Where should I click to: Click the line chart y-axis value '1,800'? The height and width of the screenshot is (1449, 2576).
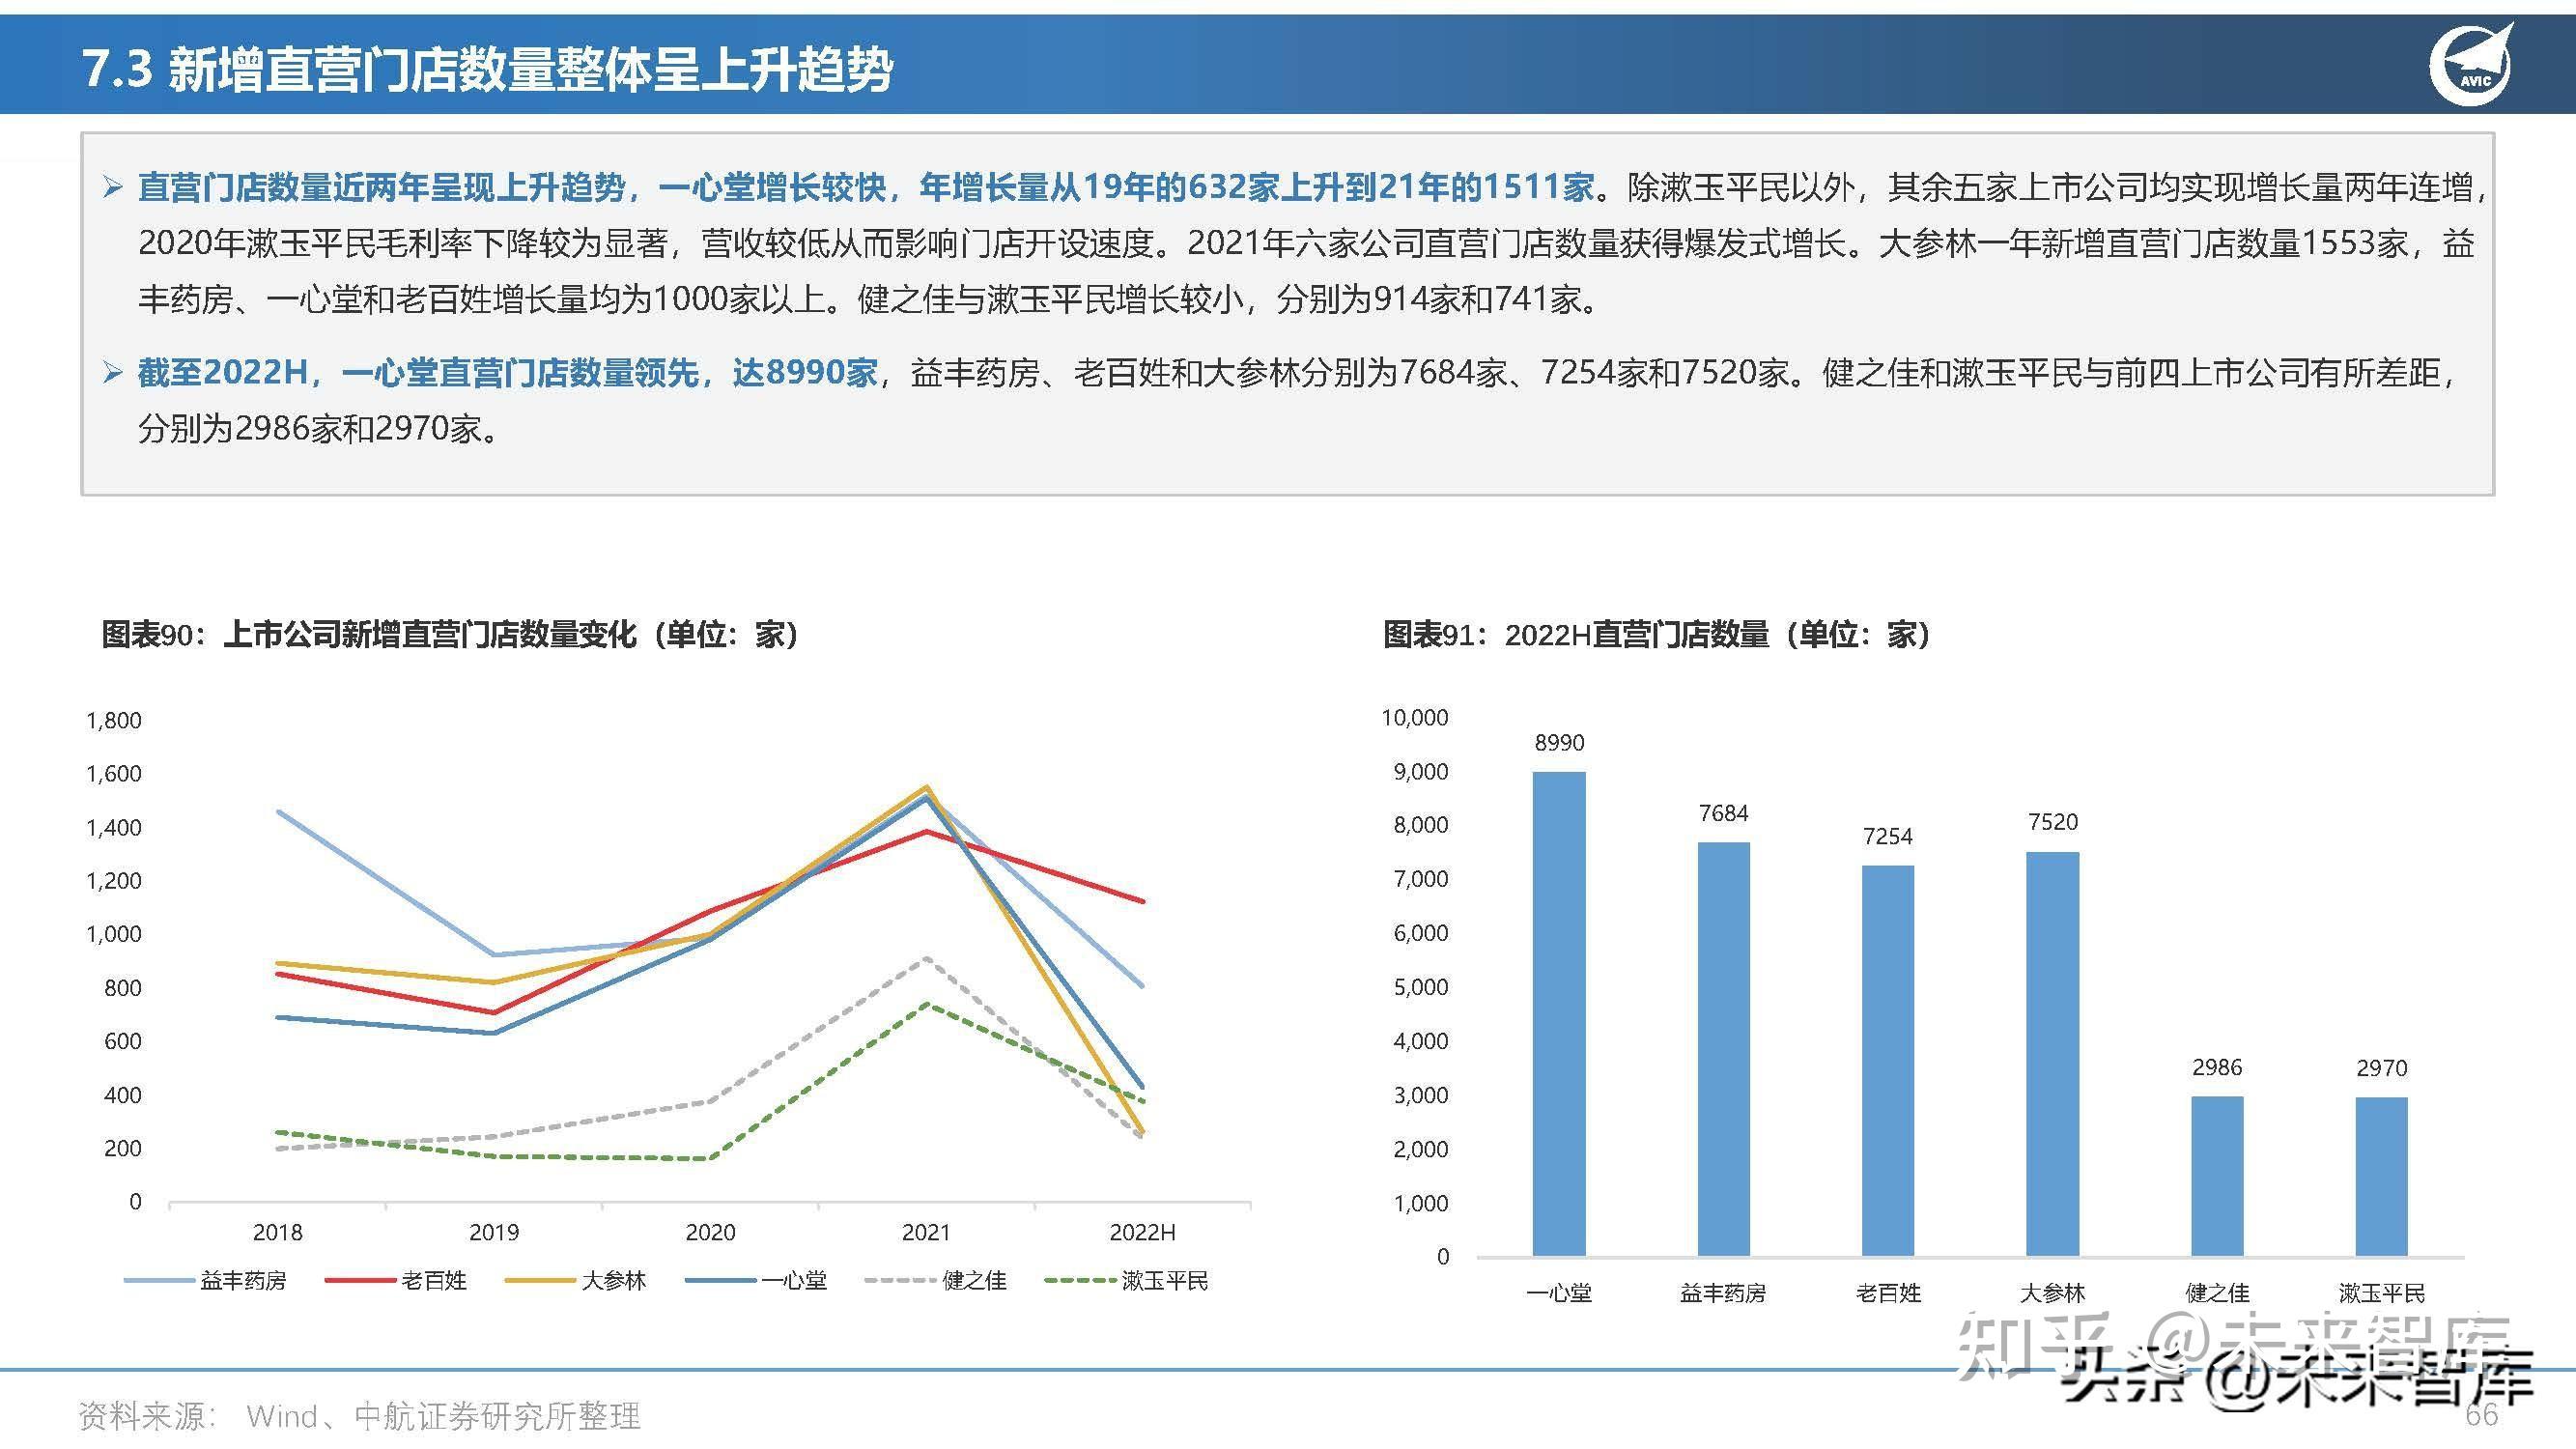(114, 721)
